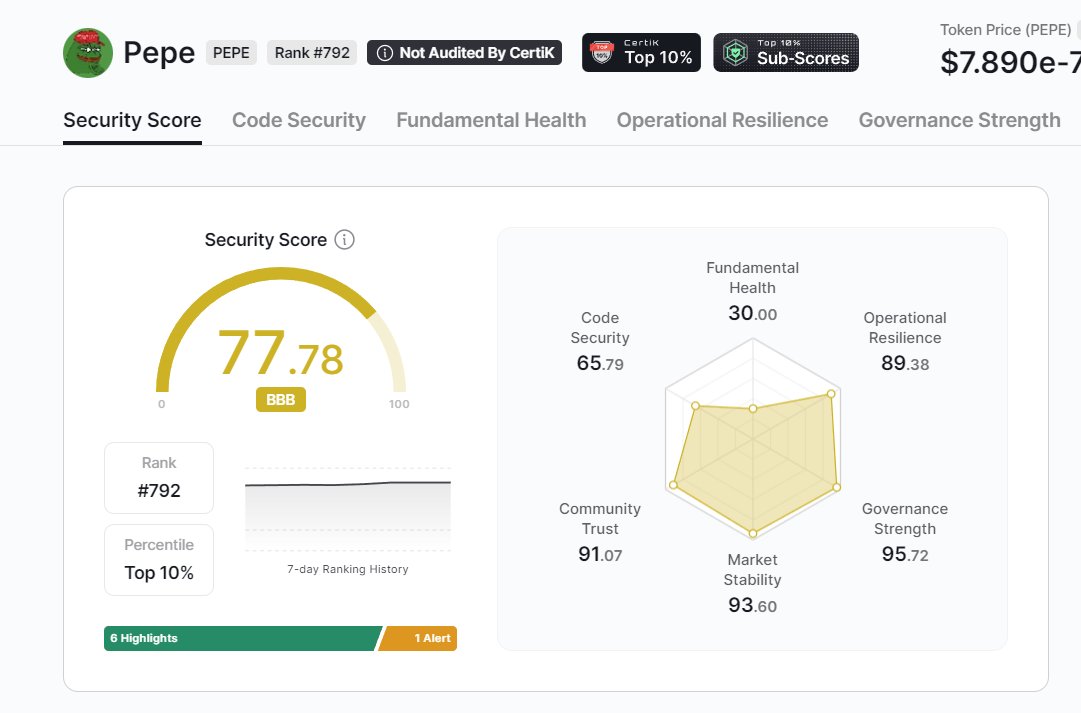Select the Governance Strength tab
Screen dimensions: 1081x713
959,120
